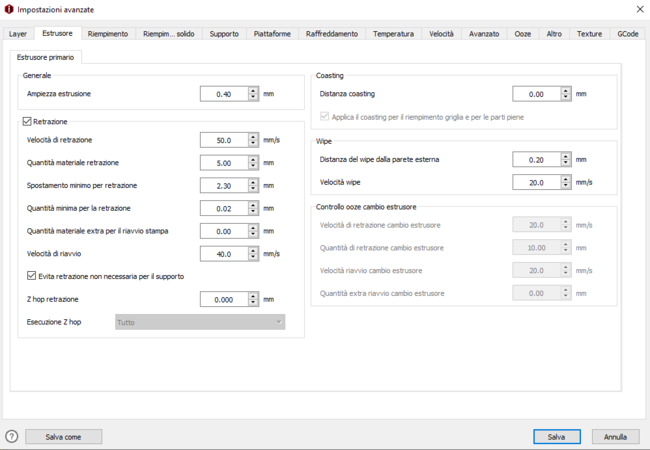The image size is (650, 450).
Task: Open the Esecuzione Z hop dropdown
Action: tap(200, 322)
